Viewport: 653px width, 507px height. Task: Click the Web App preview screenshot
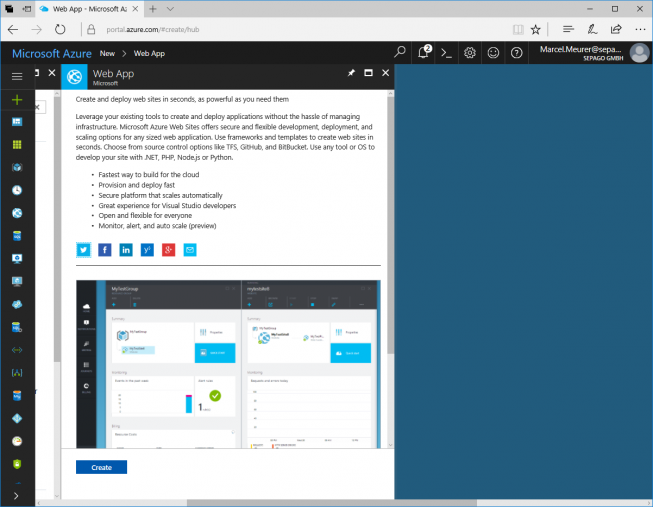tap(228, 364)
